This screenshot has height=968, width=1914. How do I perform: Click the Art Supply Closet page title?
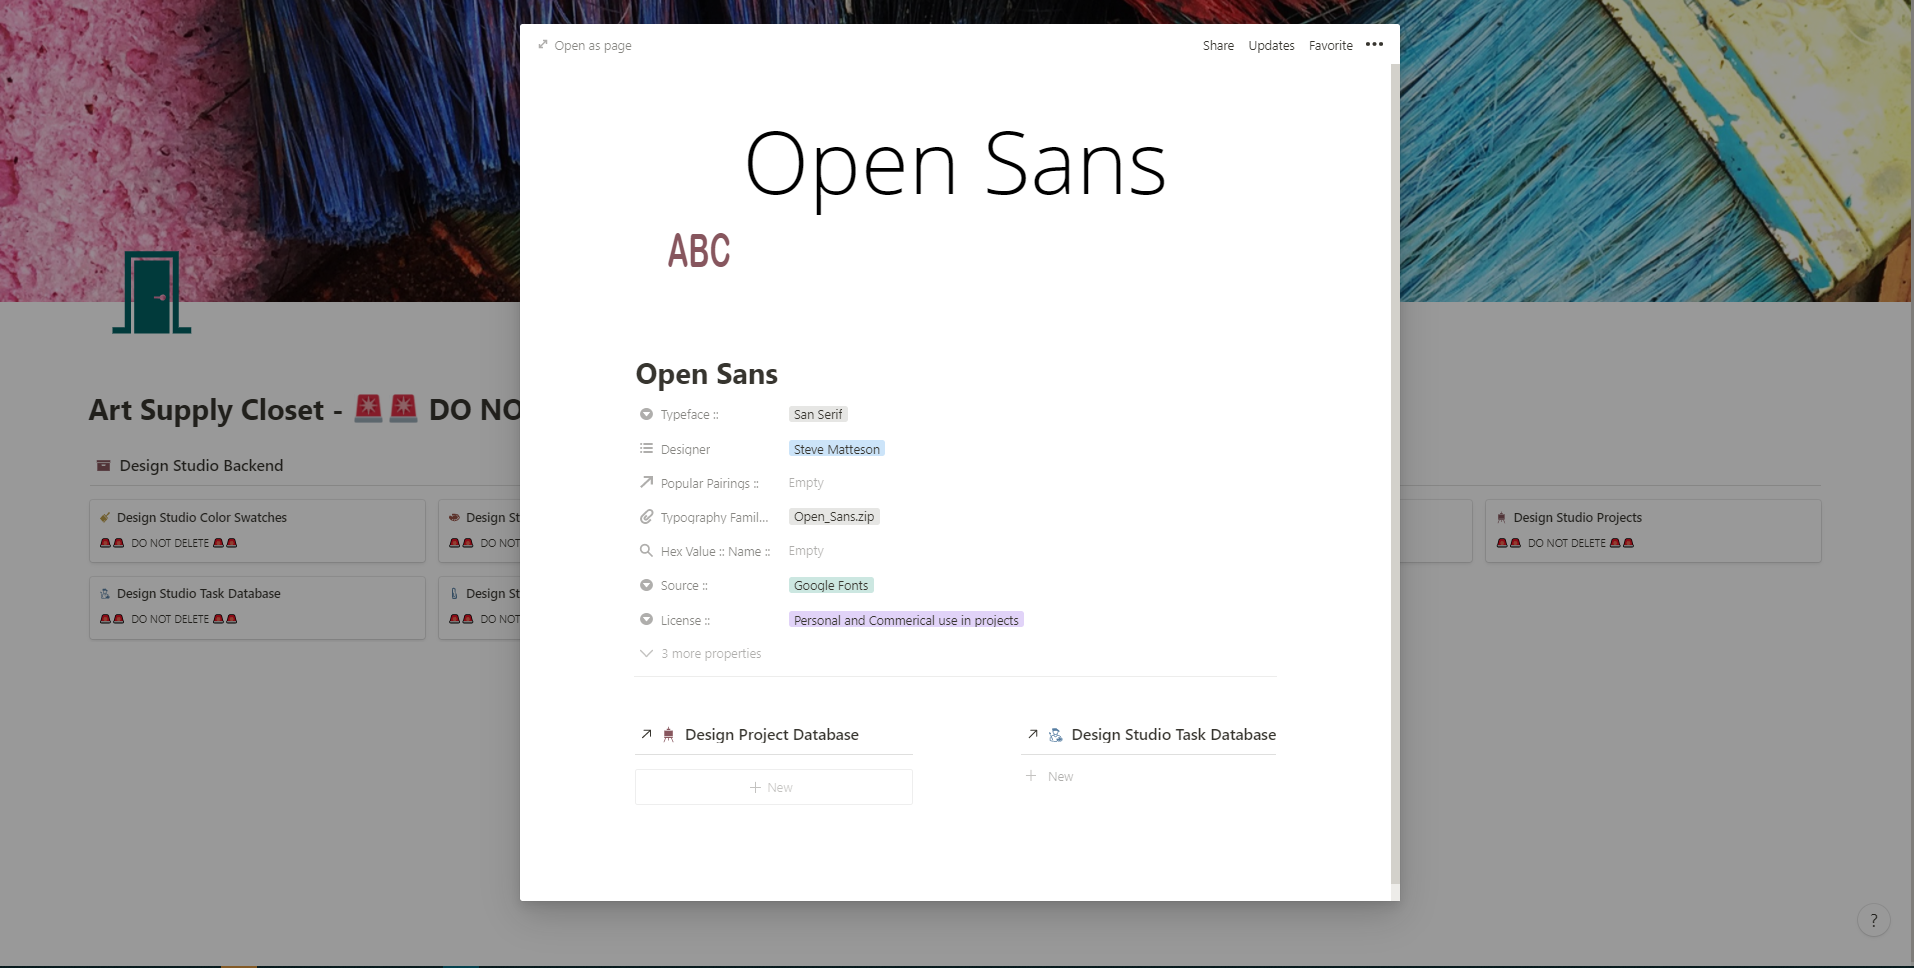click(304, 410)
